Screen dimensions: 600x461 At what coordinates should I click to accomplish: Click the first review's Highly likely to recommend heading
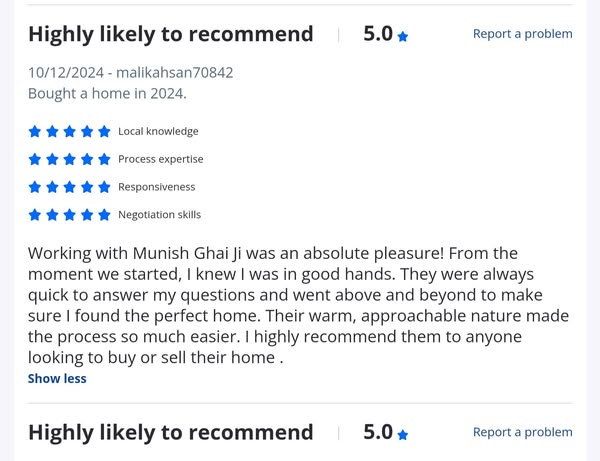(x=170, y=33)
